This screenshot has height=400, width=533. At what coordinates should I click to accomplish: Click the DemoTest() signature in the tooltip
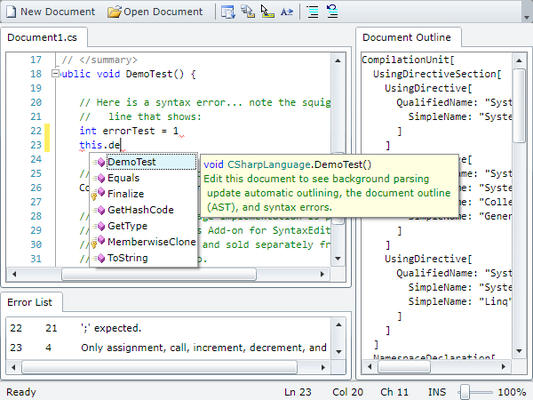point(288,165)
